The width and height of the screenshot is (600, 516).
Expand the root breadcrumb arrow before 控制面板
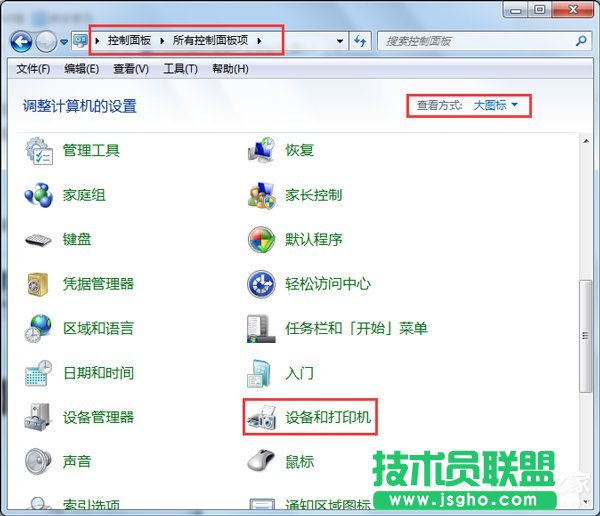click(98, 41)
